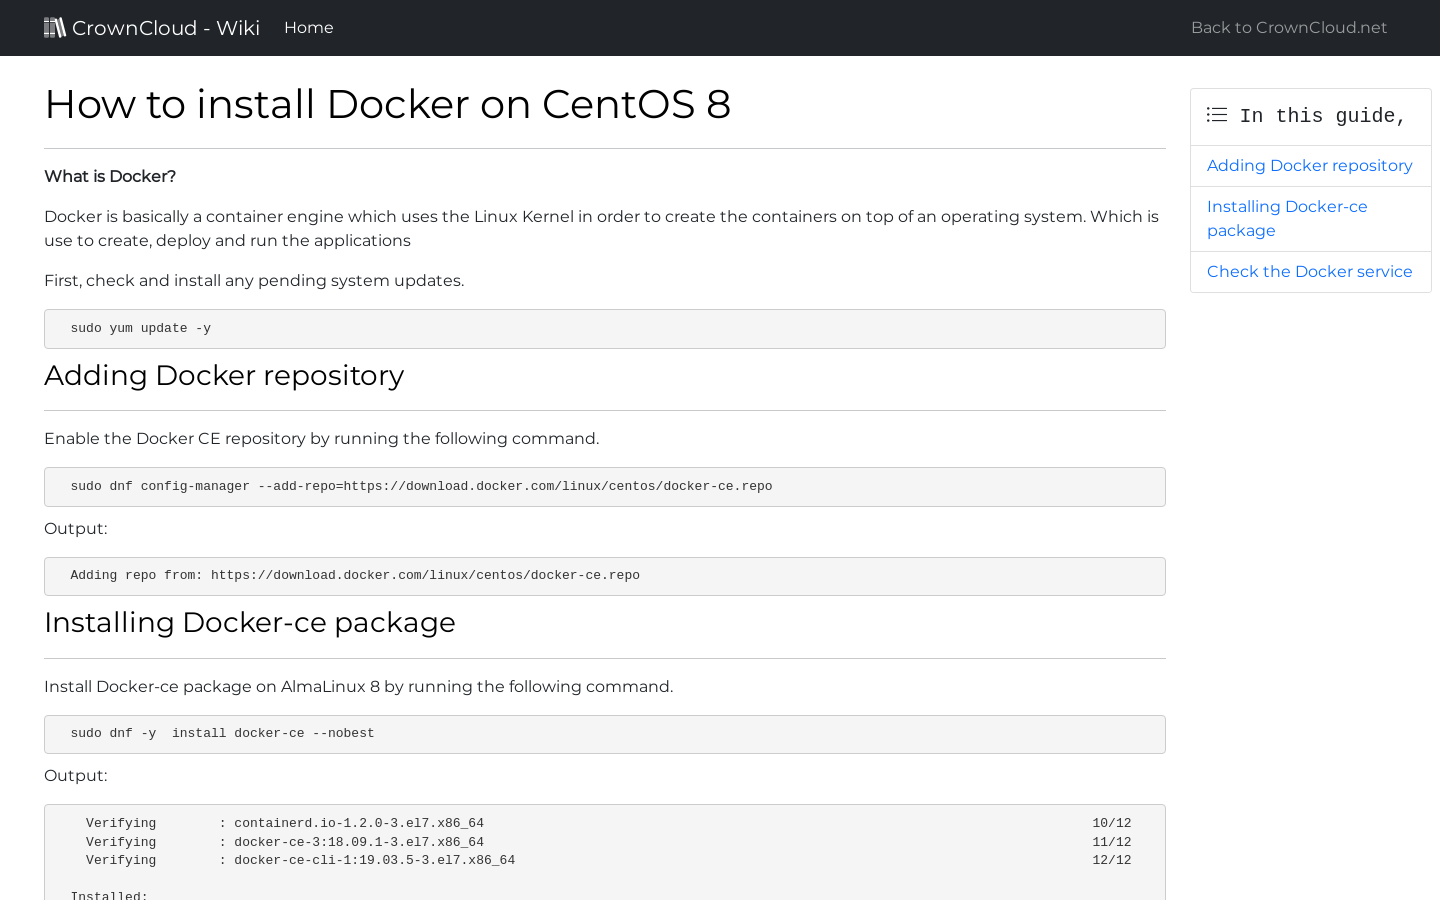Screen dimensions: 1440x900
Task: Click the list icon beside In this guide
Action: pos(1217,115)
